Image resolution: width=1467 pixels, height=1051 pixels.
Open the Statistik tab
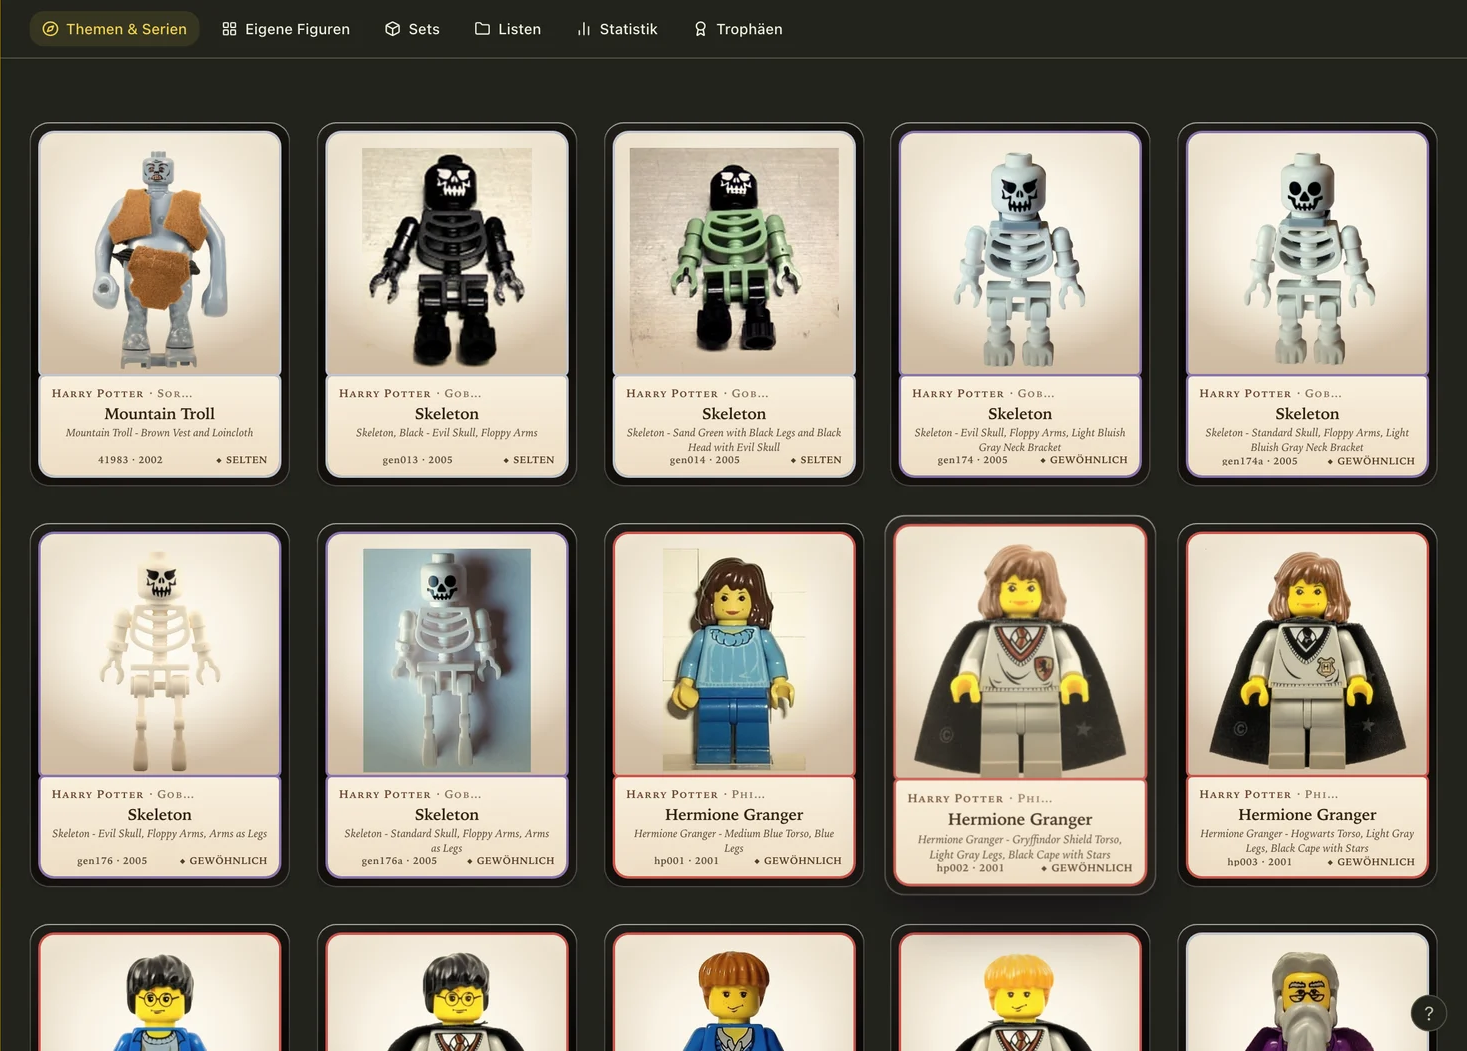click(617, 29)
